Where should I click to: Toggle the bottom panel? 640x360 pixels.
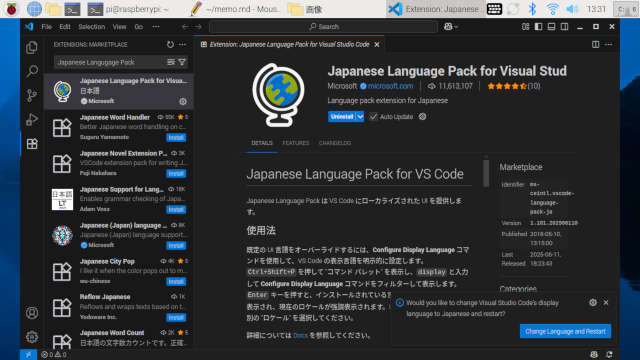point(551,27)
